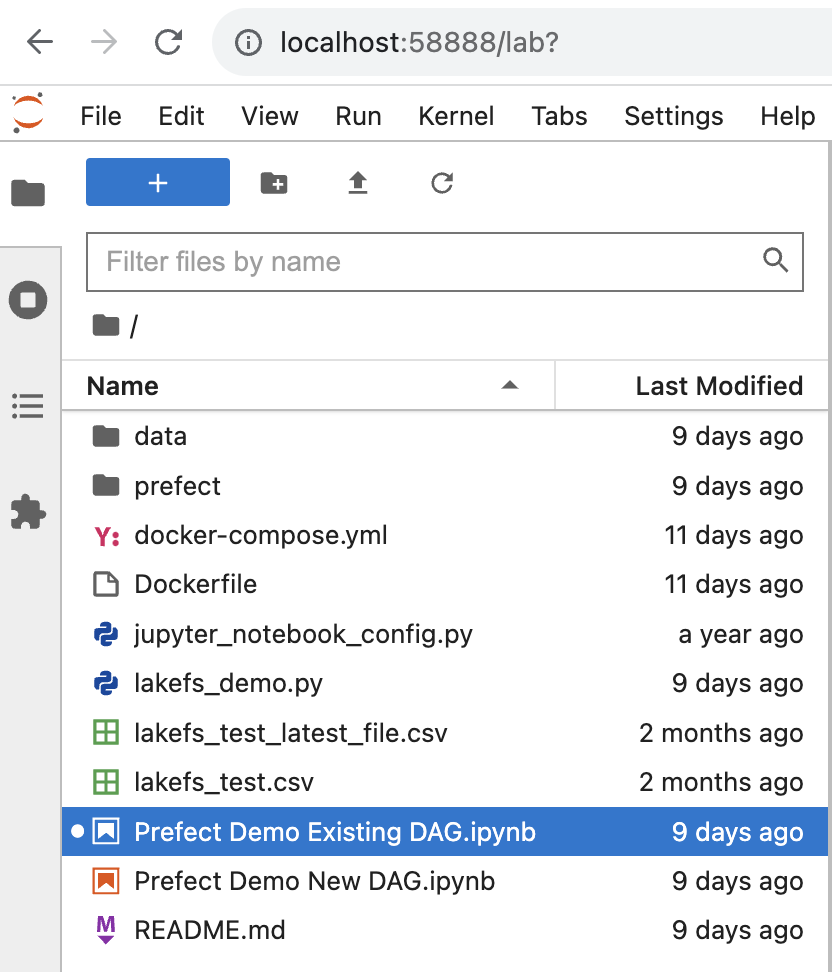
Task: Show the Table of Contents sidebar
Action: 28,406
